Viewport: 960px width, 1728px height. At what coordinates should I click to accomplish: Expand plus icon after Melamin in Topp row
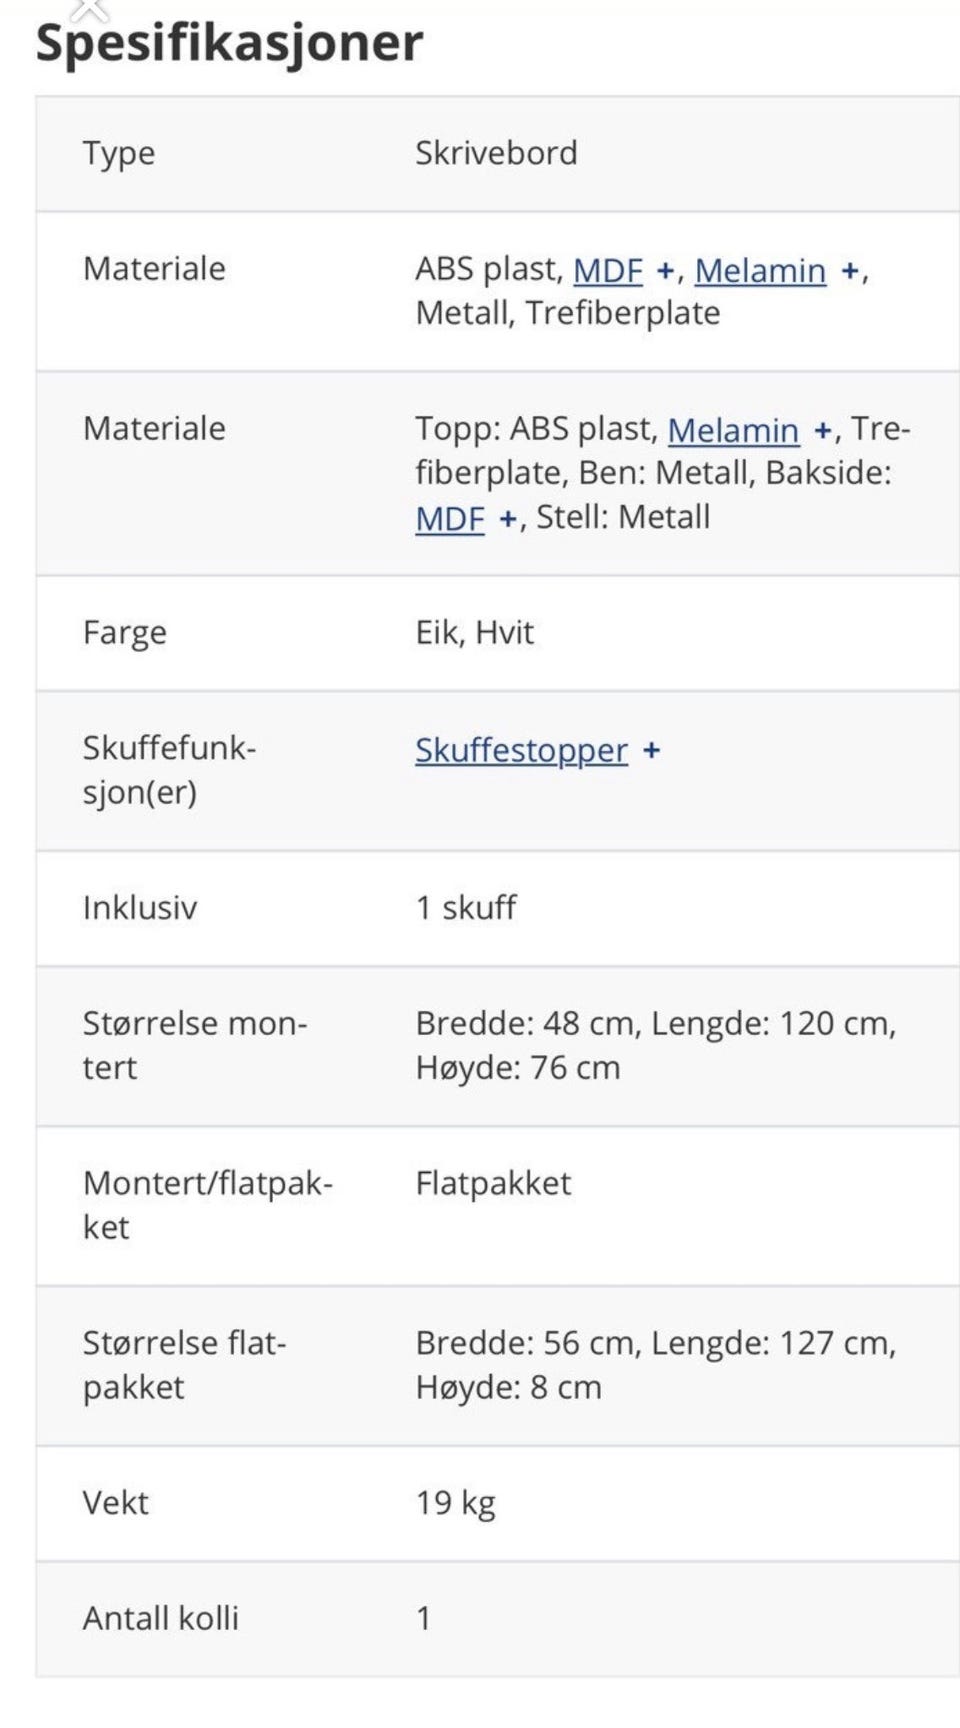(823, 429)
